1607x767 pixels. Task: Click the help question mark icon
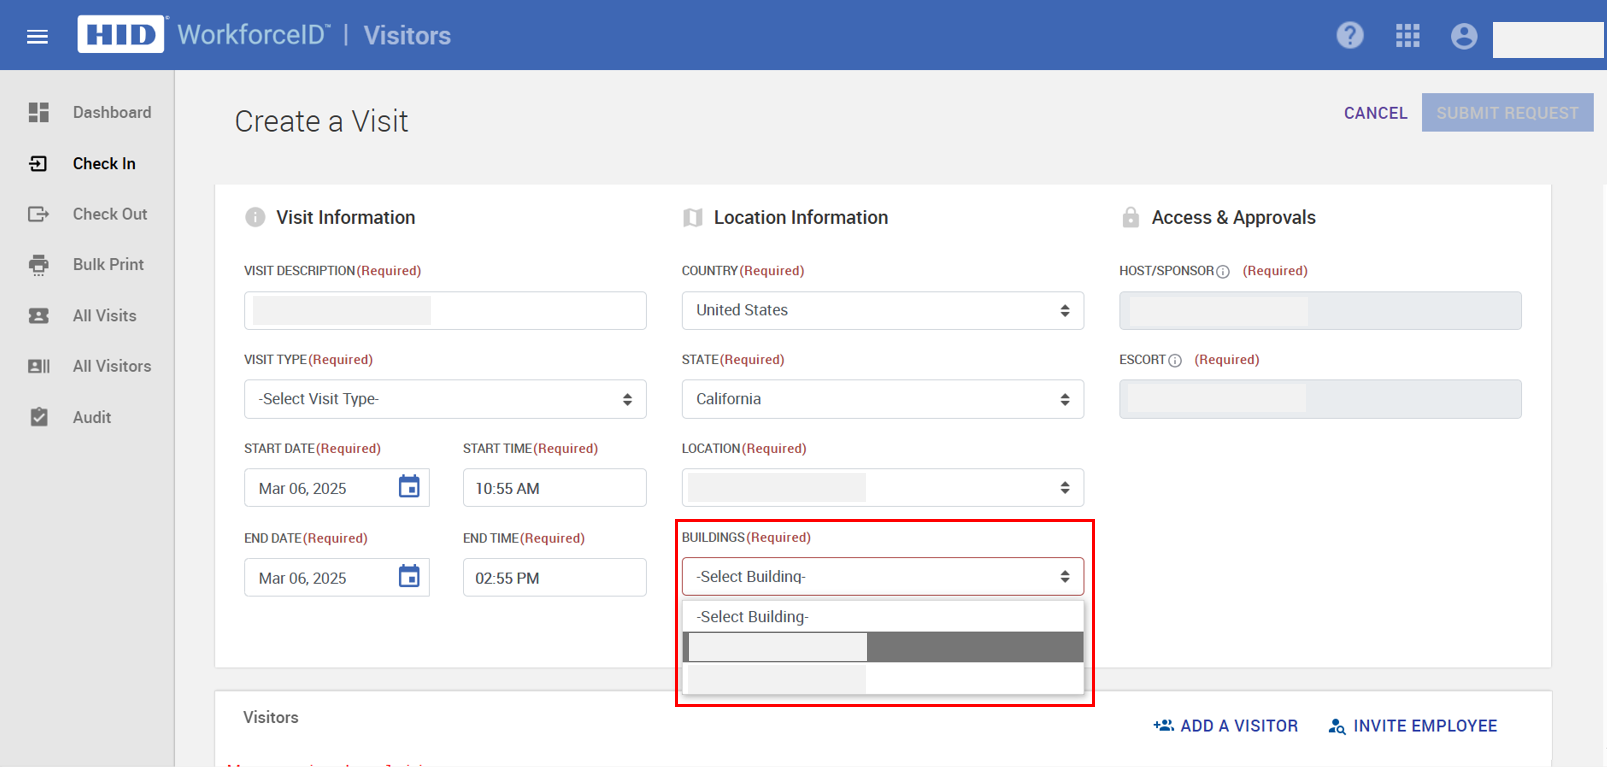tap(1350, 36)
